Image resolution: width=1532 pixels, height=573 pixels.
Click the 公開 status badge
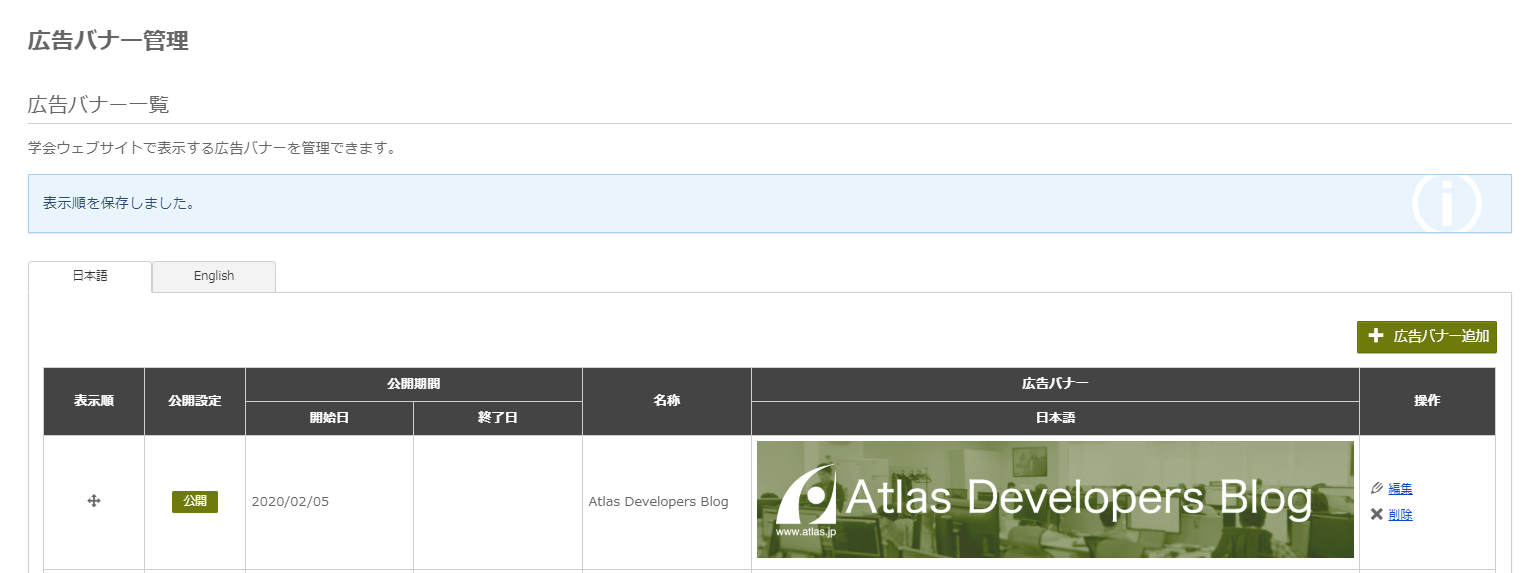click(195, 501)
